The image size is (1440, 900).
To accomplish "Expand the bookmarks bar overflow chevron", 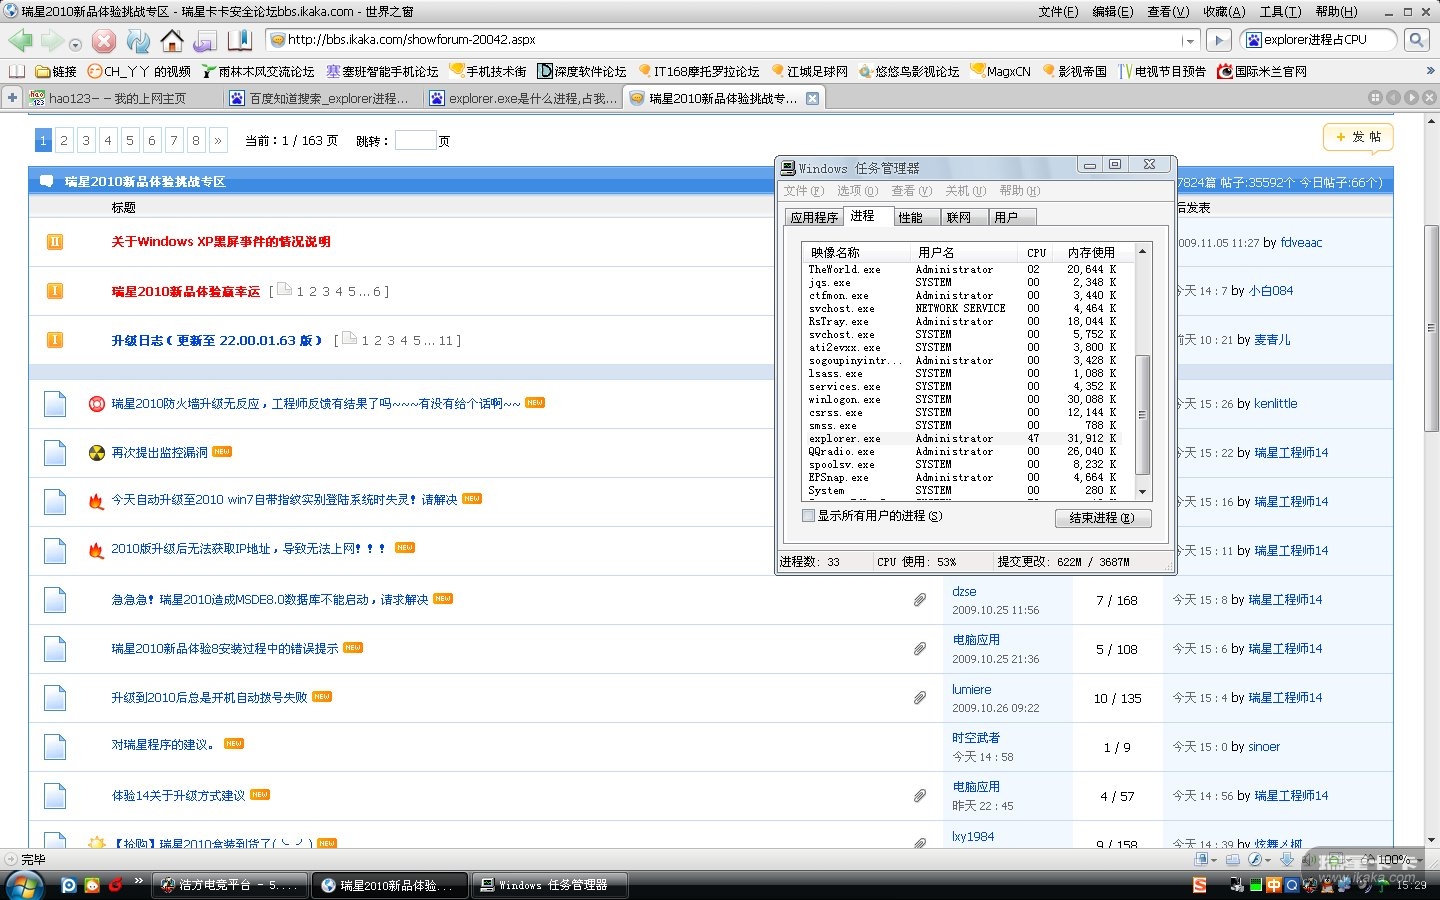I will click(x=1430, y=71).
